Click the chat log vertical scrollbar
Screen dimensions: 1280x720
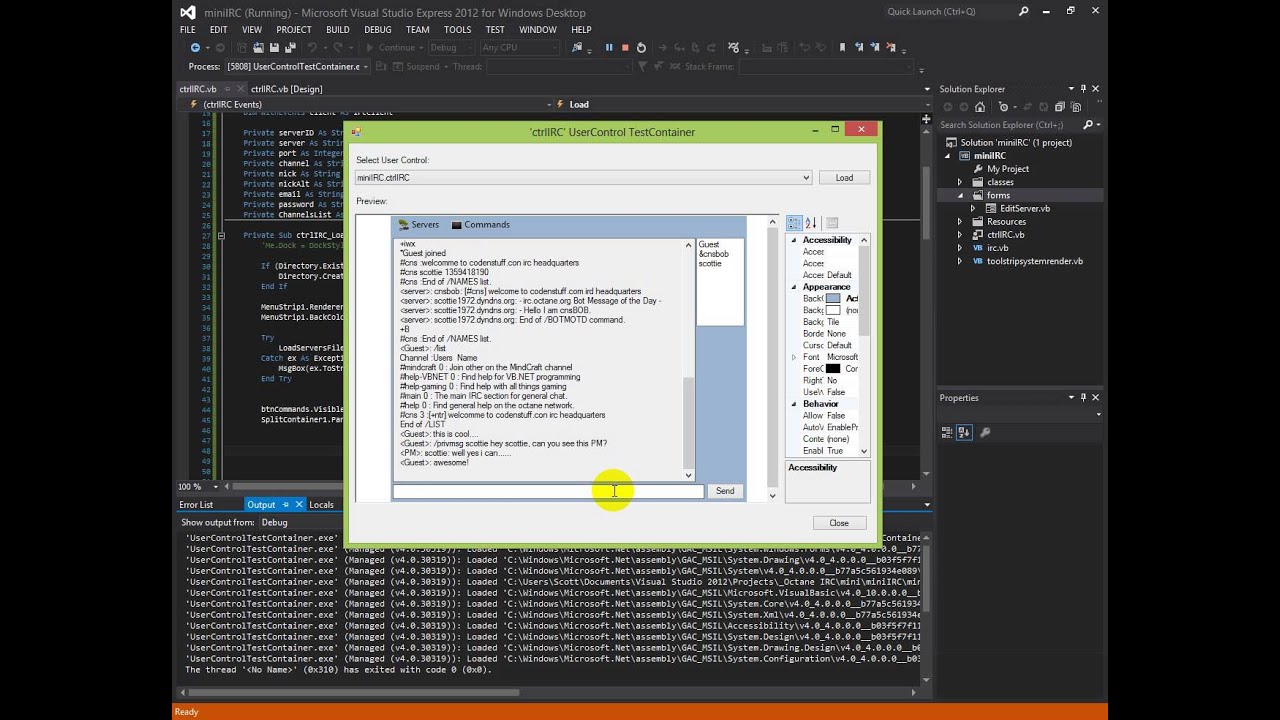pyautogui.click(x=689, y=360)
